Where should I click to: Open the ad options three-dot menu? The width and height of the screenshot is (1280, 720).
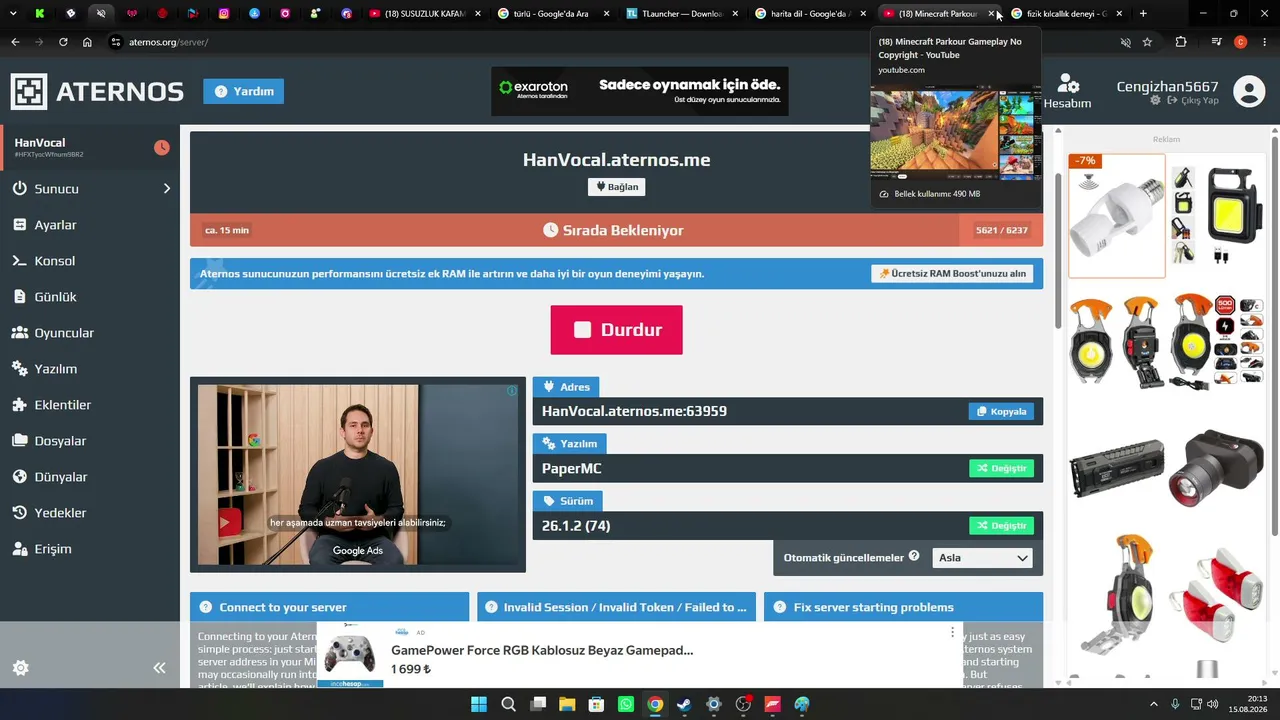952,632
